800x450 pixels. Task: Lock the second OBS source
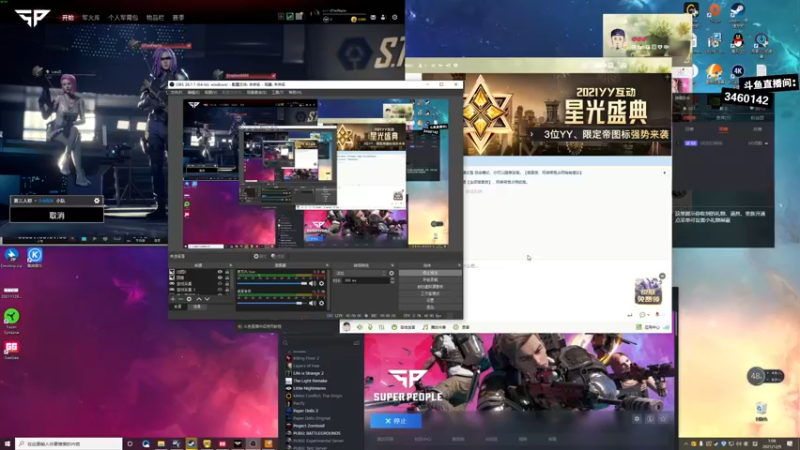tap(227, 278)
